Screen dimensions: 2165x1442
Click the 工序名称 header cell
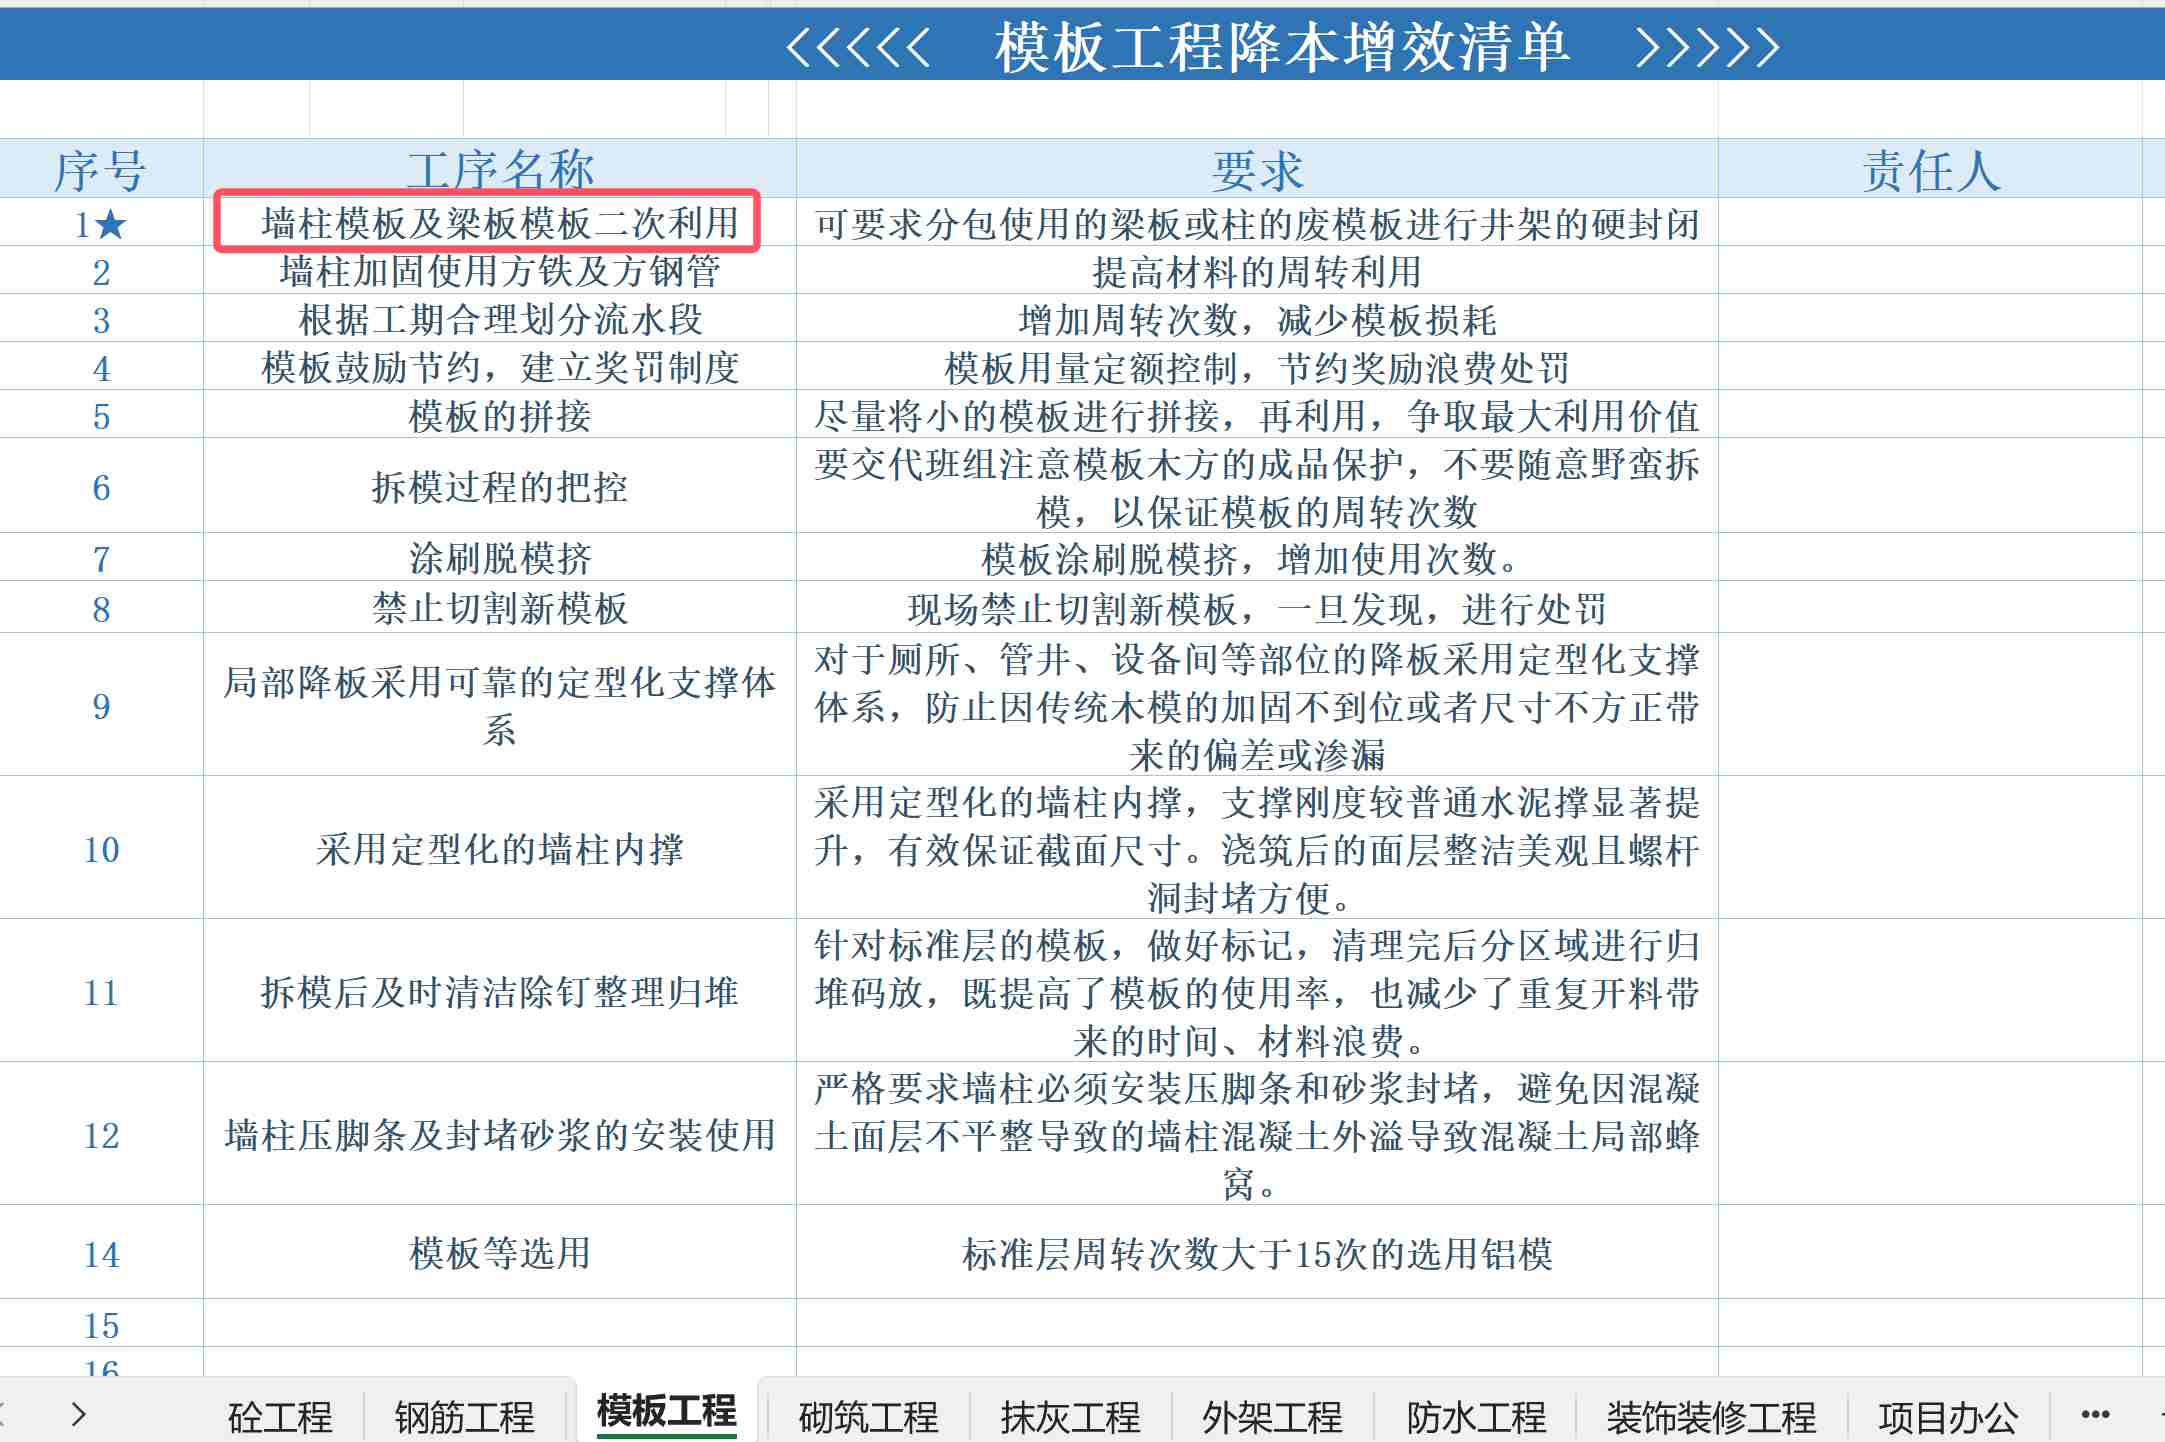(x=499, y=170)
